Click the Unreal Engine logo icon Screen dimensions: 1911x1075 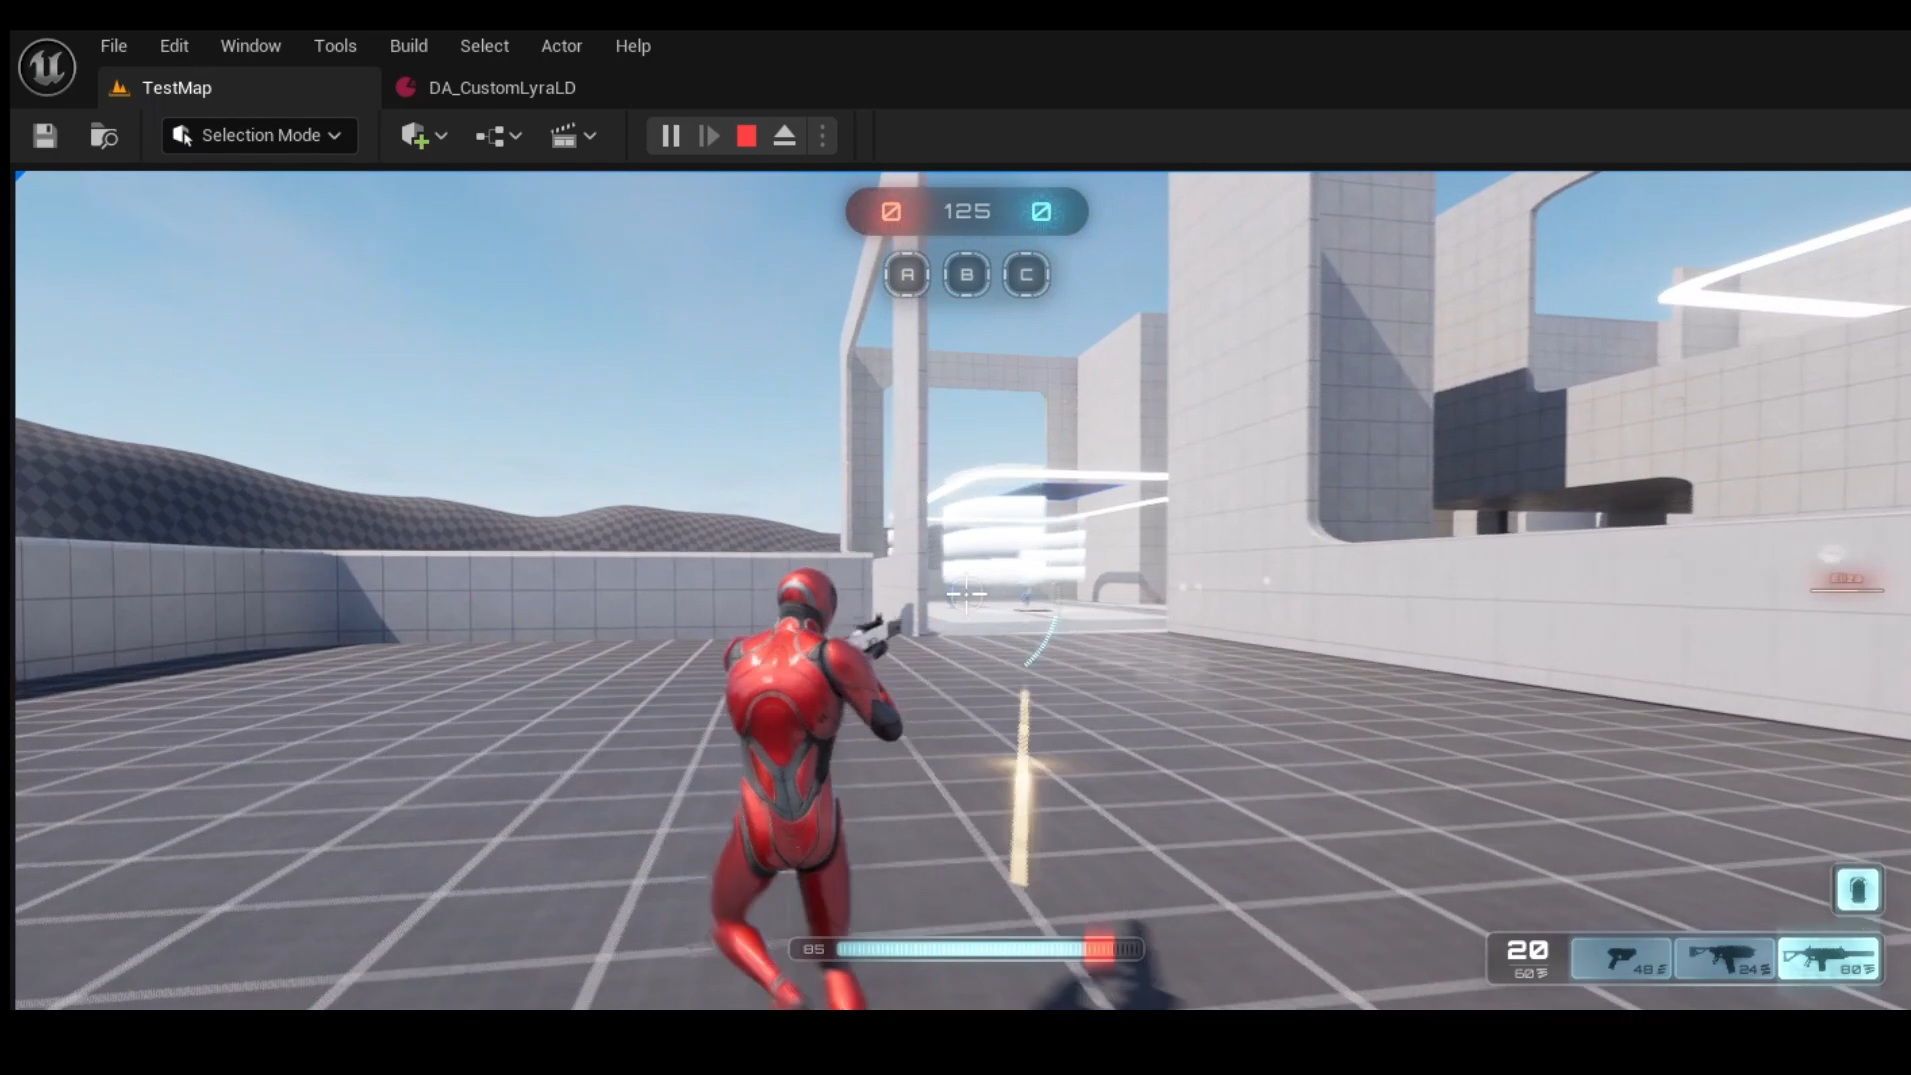pyautogui.click(x=47, y=67)
